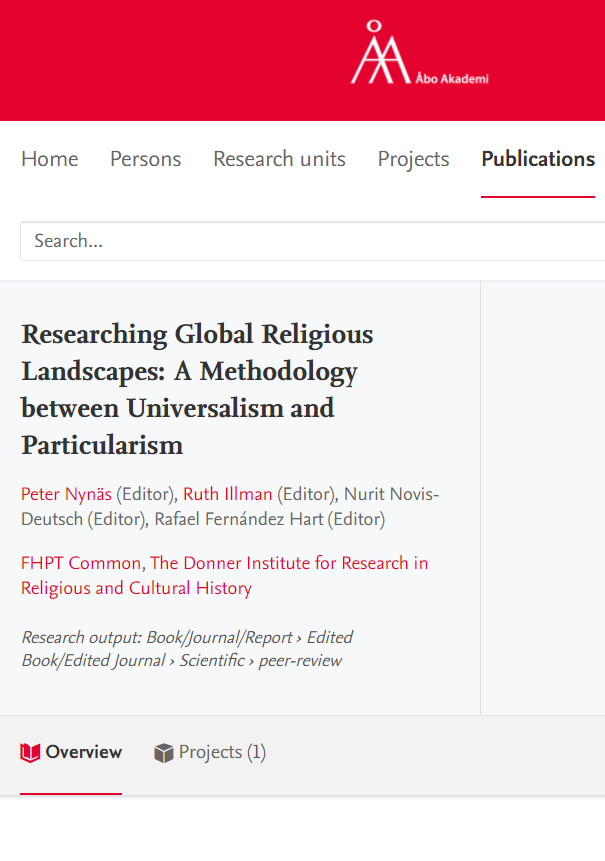Switch to the Overview tab
This screenshot has width=605, height=861.
[83, 752]
